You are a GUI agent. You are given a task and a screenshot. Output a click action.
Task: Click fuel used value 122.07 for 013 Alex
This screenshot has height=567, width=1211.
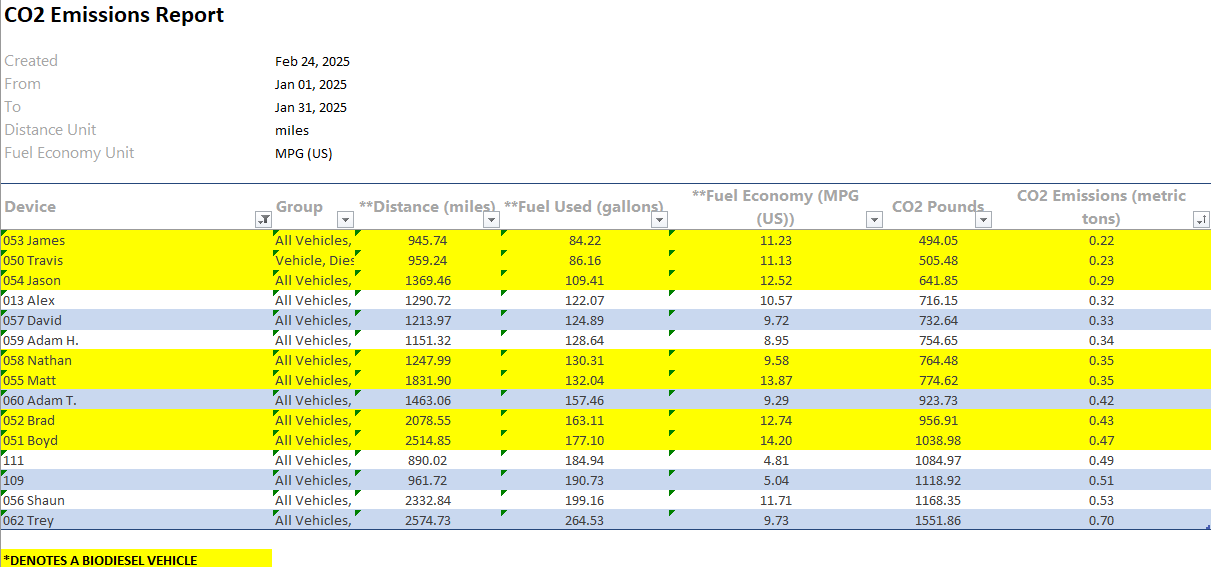tap(585, 300)
